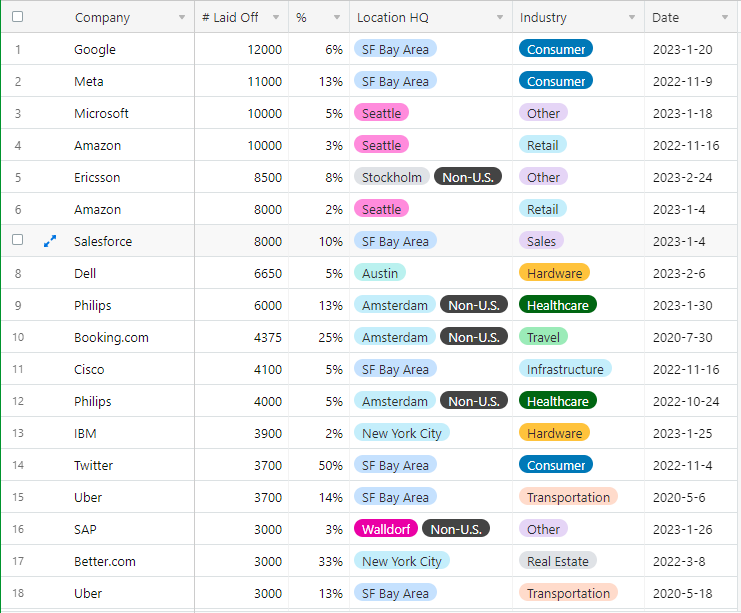Open the % column dropdown arrow

[x=336, y=17]
